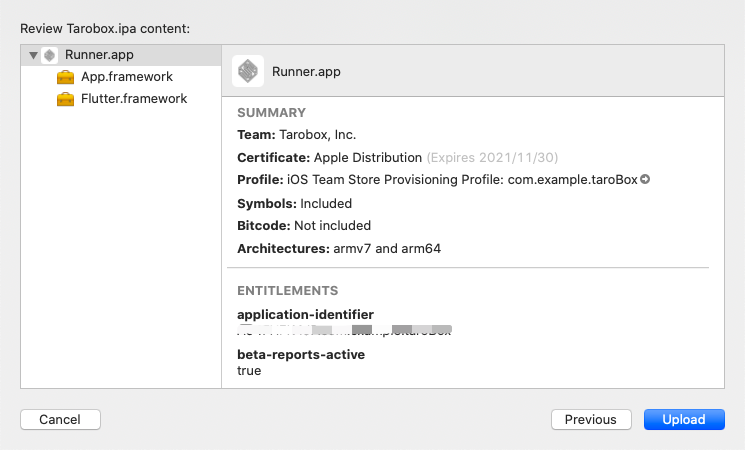Screen dimensions: 745x450
Task: Click the 'Review Tarobox.ipa content:' heading
Action: (105, 29)
